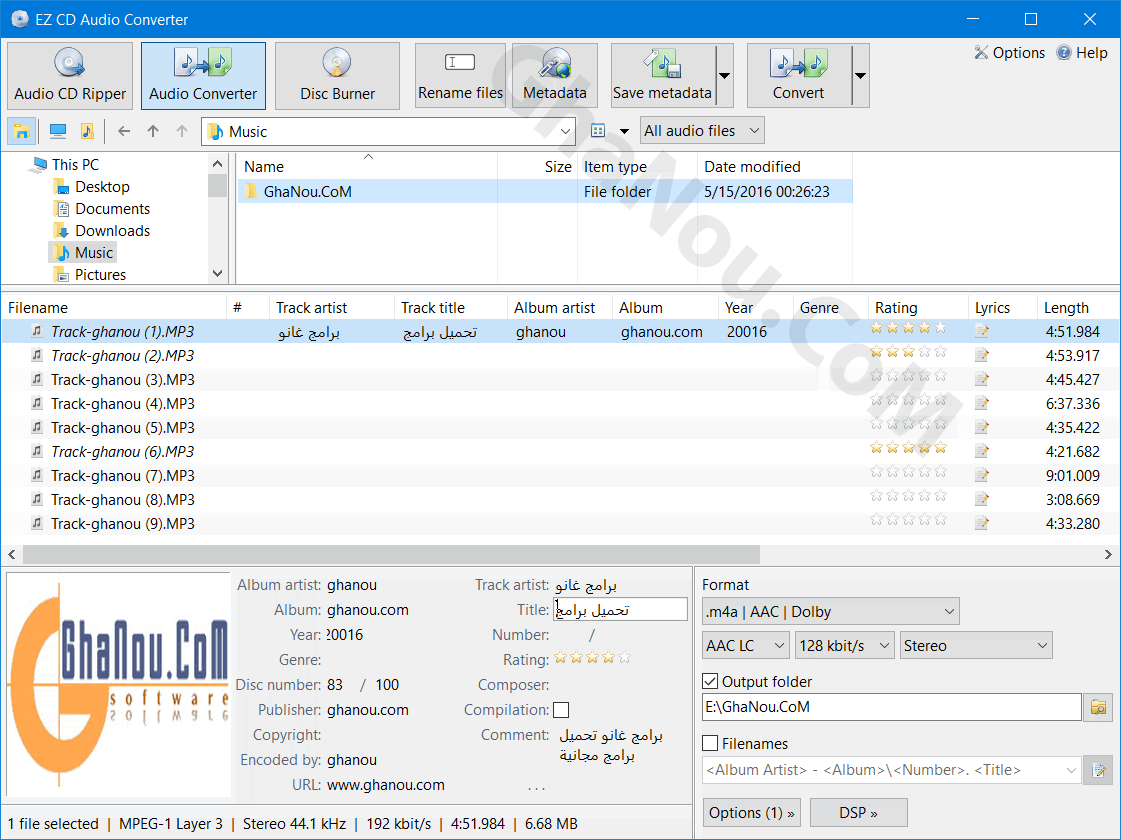
Task: Uncheck the Output folder checkbox
Action: (x=711, y=682)
